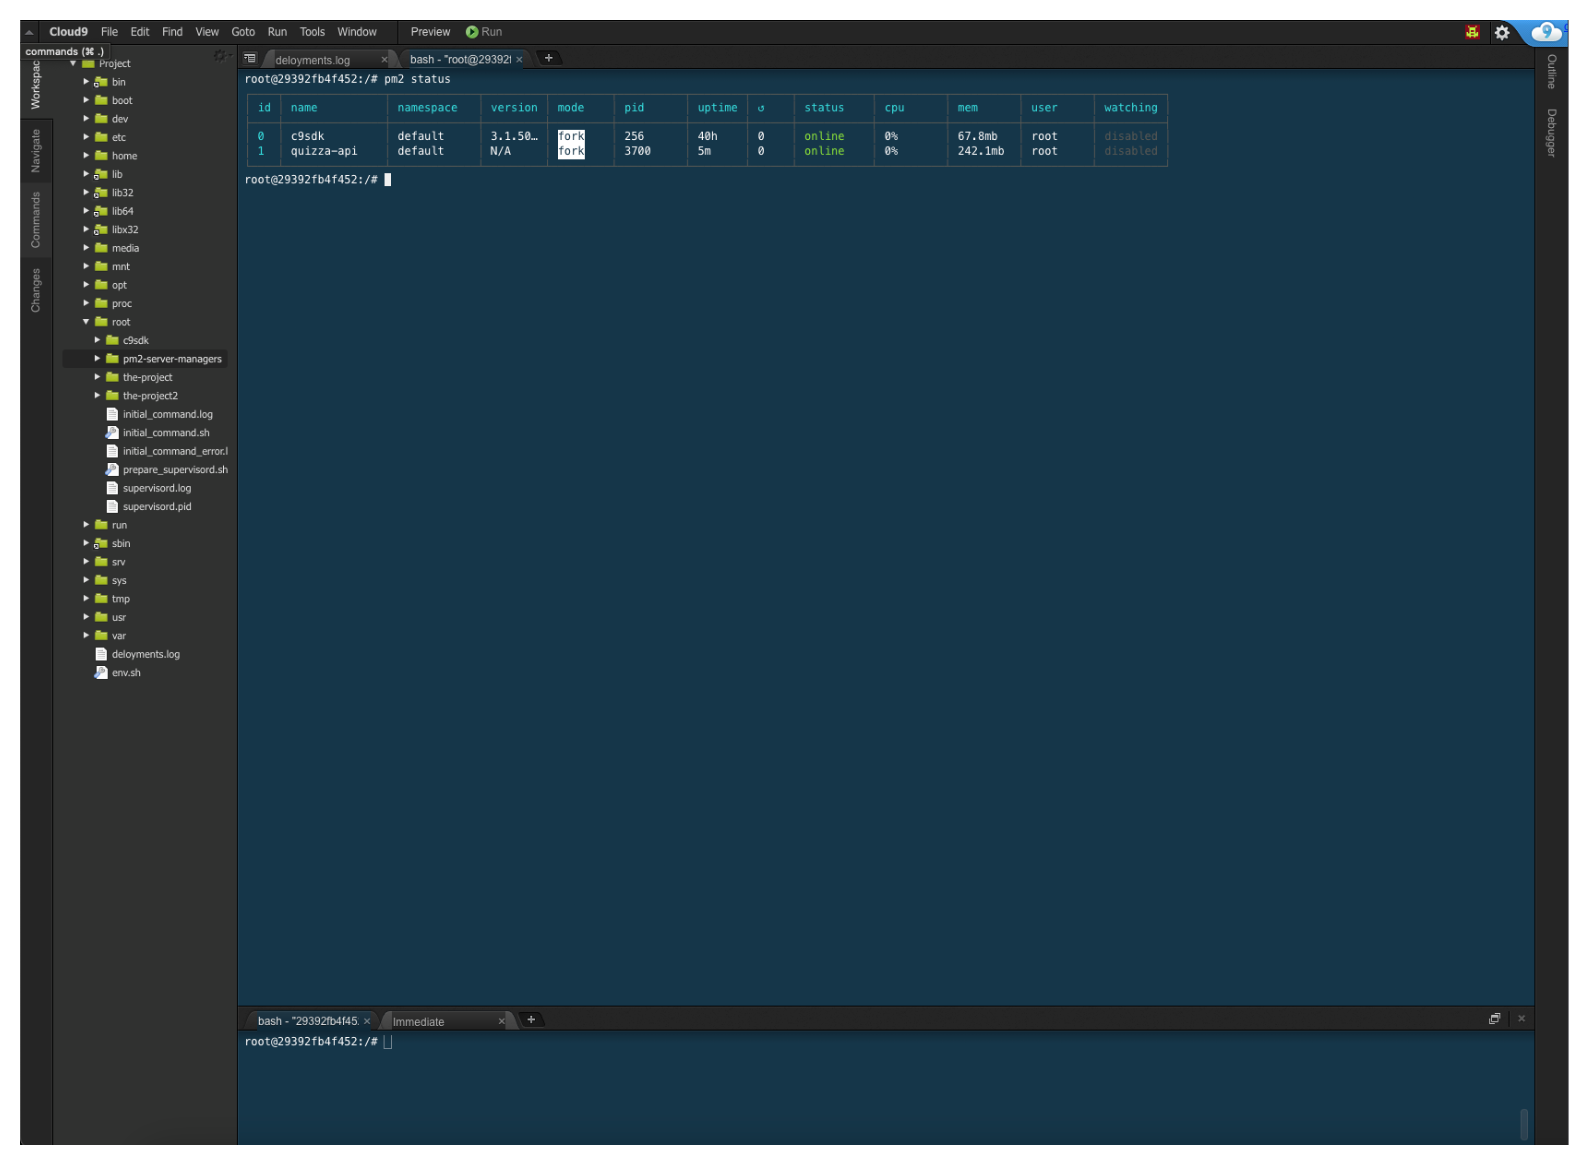Open the Cloud9 menu
Viewport: 1588px width, 1164px height.
pyautogui.click(x=68, y=32)
